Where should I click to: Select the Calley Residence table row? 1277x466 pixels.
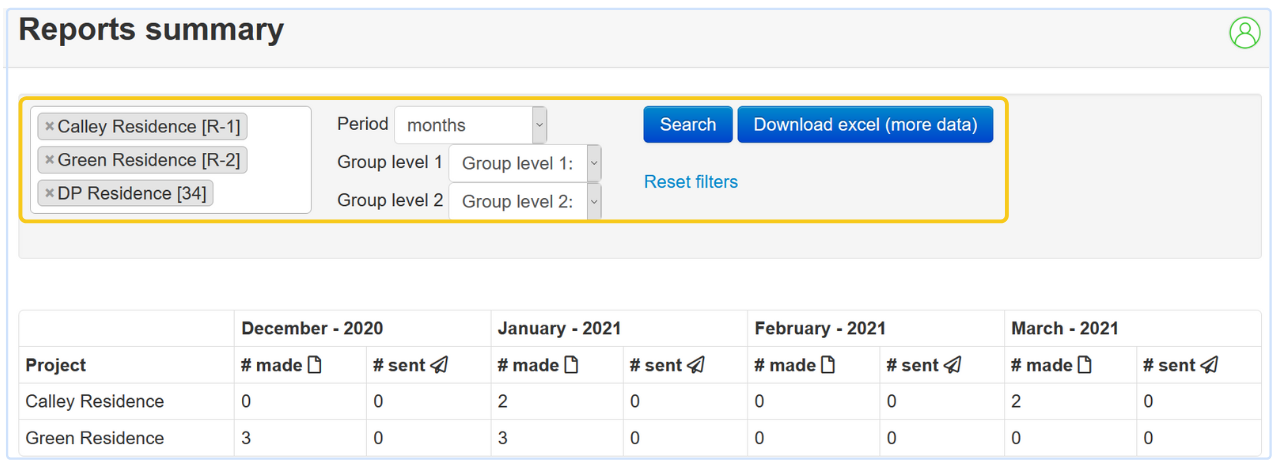(95, 402)
